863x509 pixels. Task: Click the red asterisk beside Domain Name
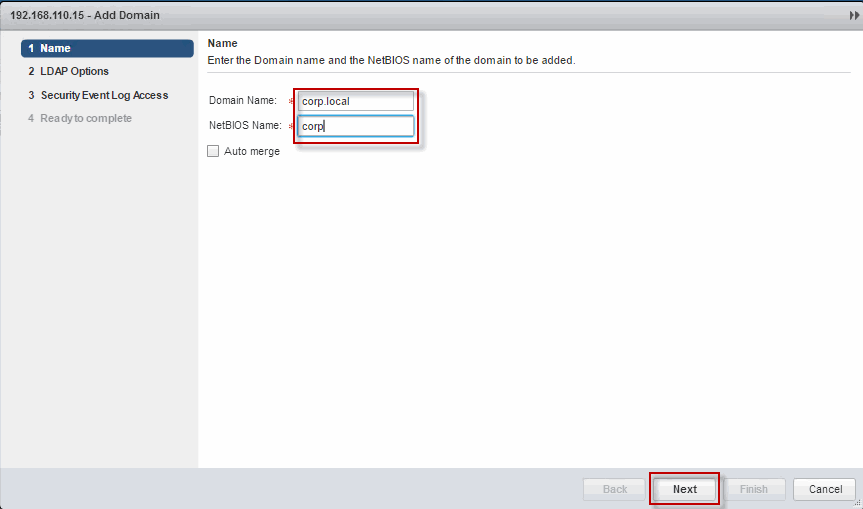pos(292,102)
